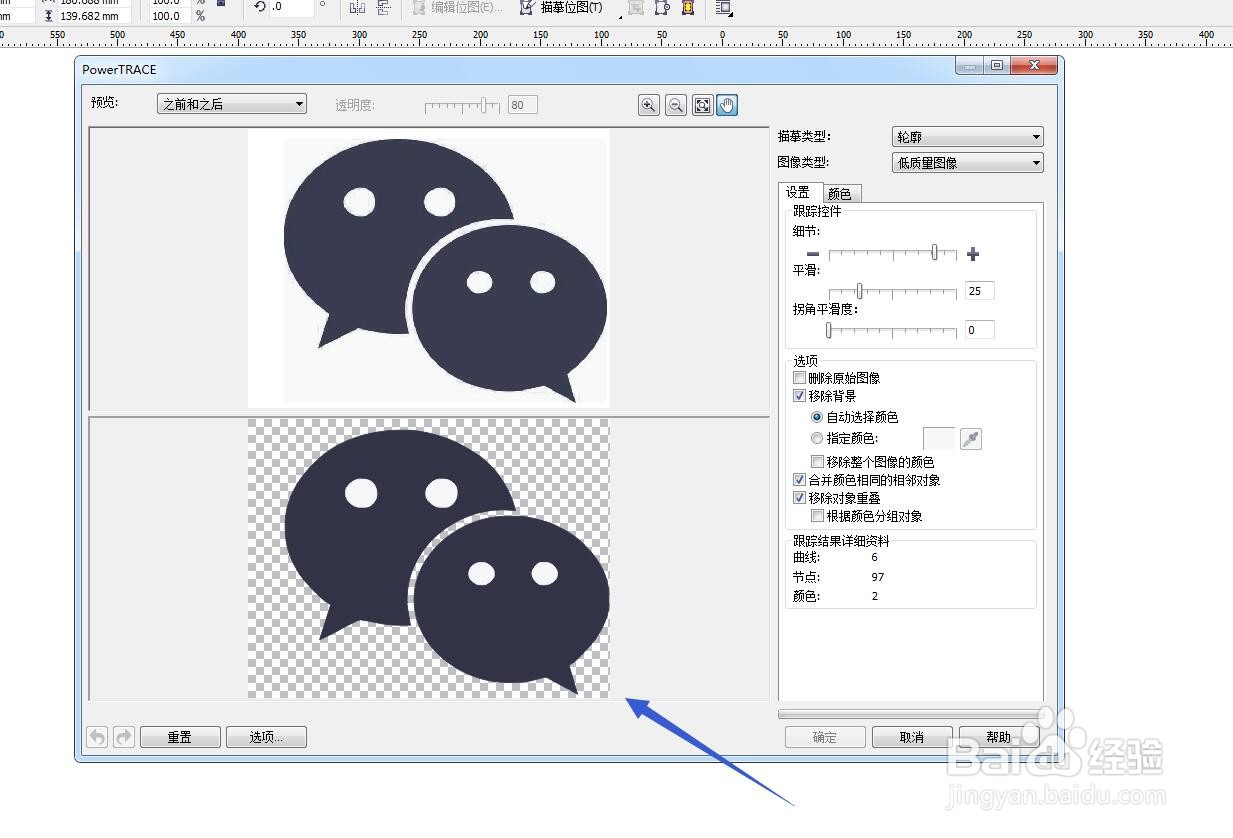The height and width of the screenshot is (838, 1233).
Task: Enable the 删除原始图像 checkbox
Action: [x=799, y=377]
